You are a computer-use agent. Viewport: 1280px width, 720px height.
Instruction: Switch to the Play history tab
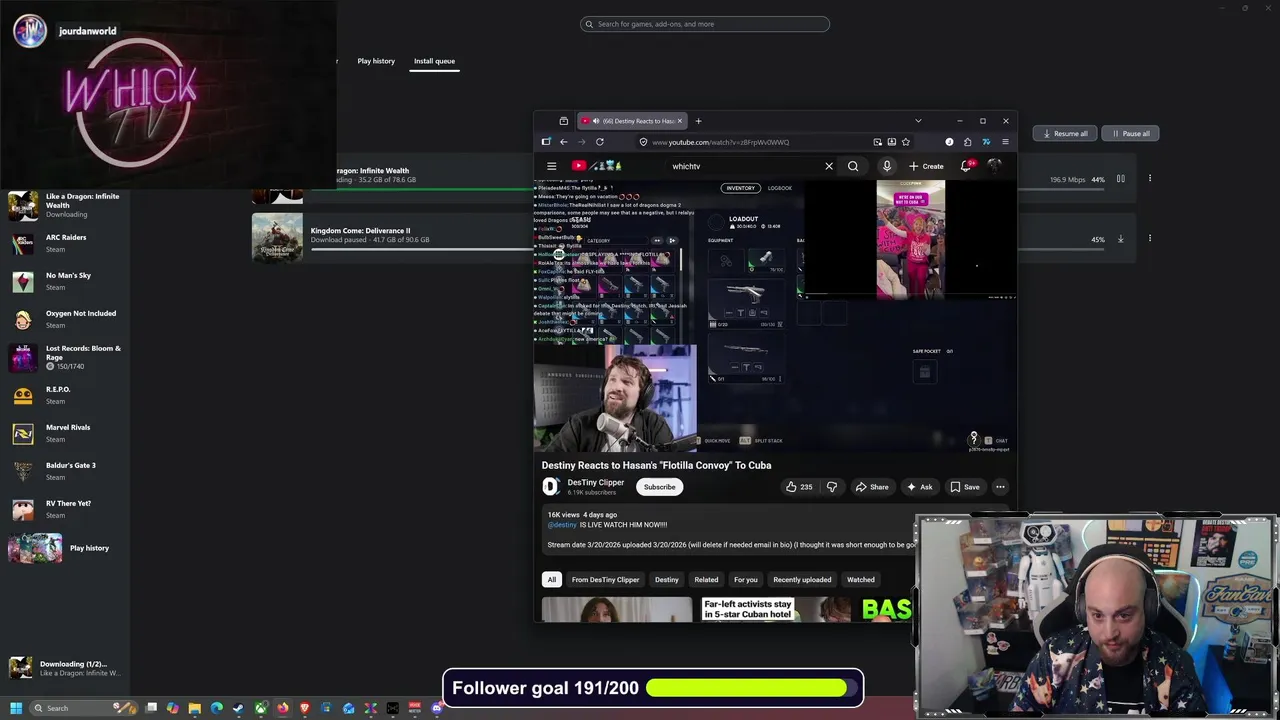(x=376, y=61)
